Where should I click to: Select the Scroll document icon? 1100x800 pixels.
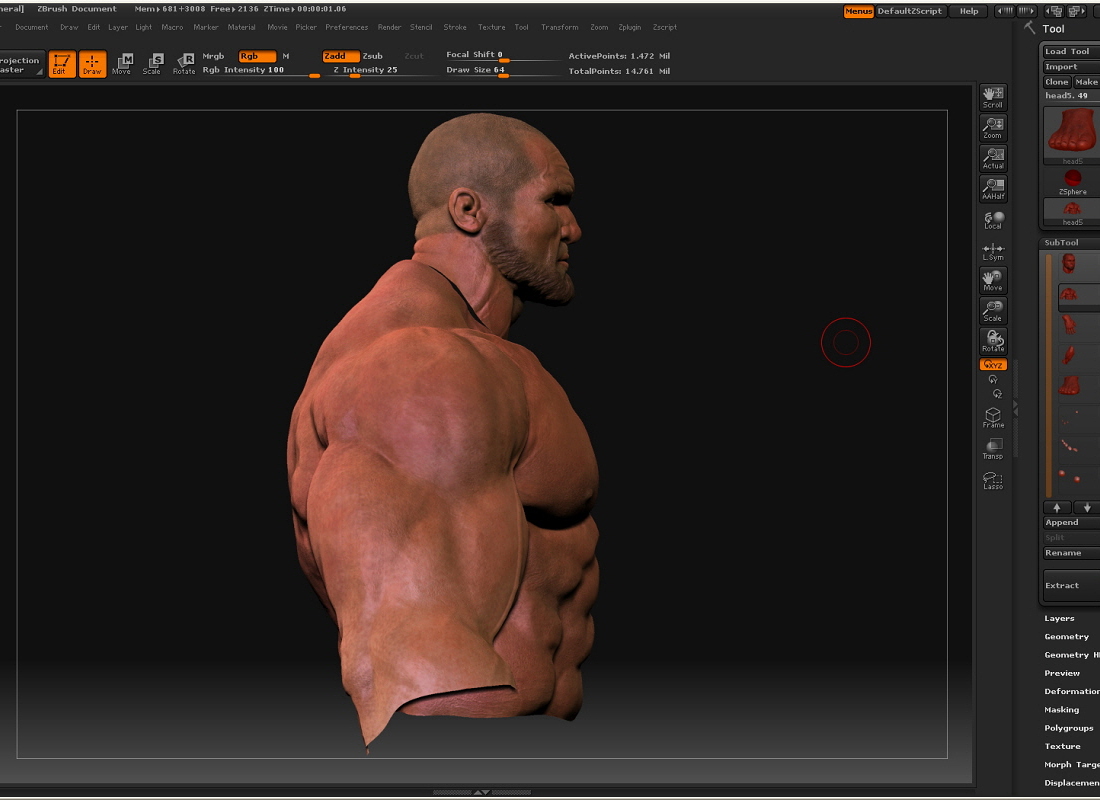click(992, 95)
